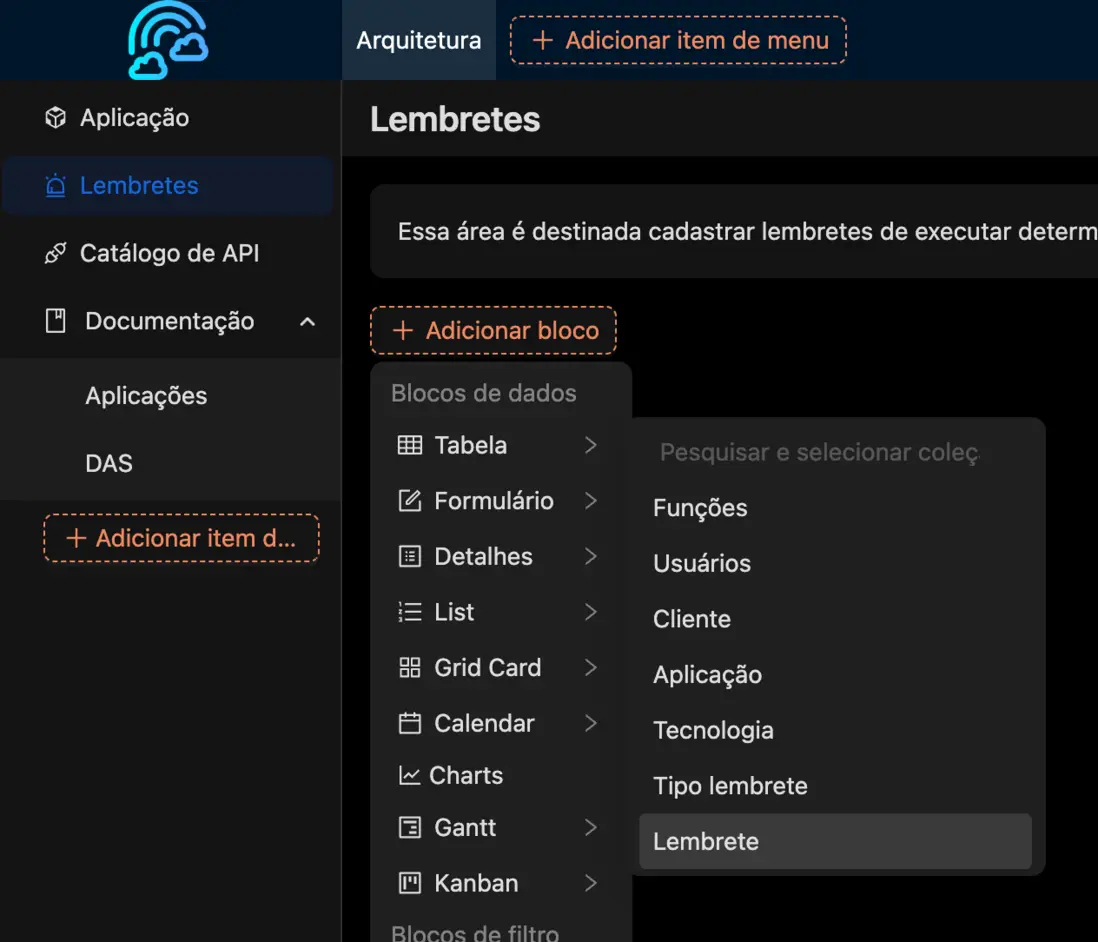Click the Formulário edit icon
Screen dimensions: 1098x942
pos(410,501)
